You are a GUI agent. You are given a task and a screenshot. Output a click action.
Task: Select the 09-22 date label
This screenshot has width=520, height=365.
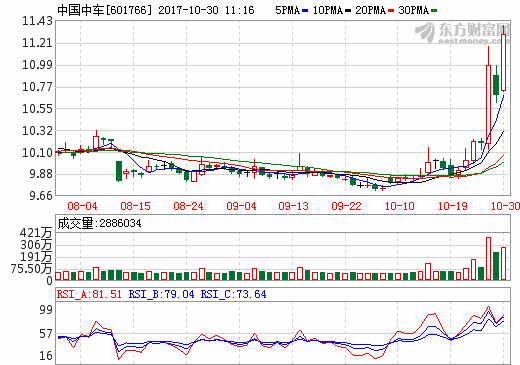pos(346,206)
